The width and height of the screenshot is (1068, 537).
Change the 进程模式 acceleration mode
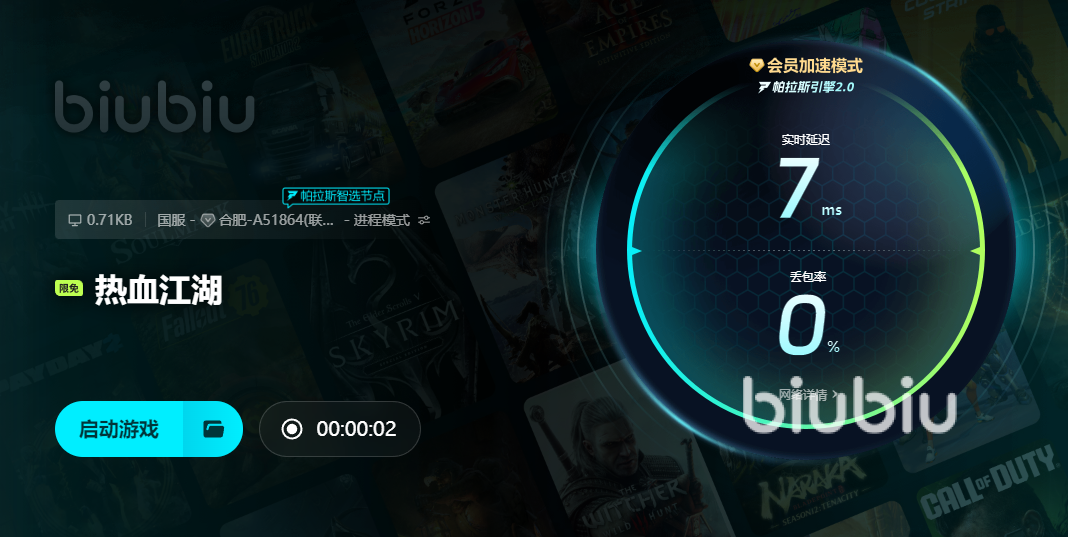click(x=381, y=220)
